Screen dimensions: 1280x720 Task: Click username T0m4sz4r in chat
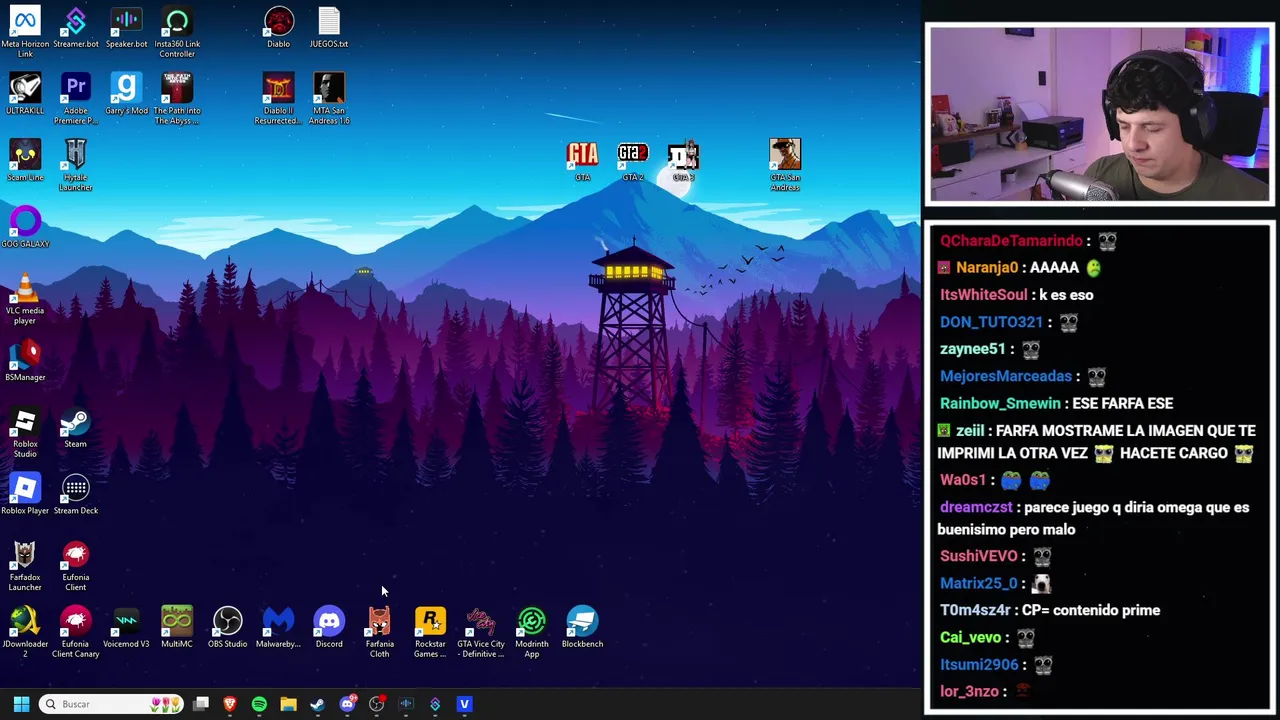point(975,610)
